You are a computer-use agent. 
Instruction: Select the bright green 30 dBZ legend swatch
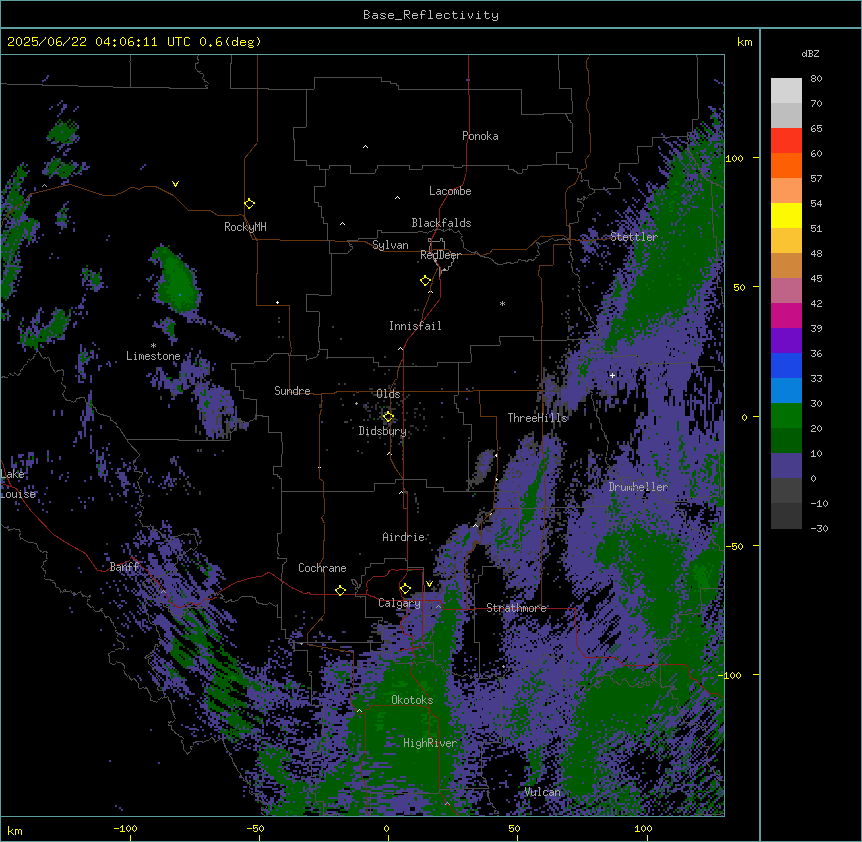click(x=786, y=416)
